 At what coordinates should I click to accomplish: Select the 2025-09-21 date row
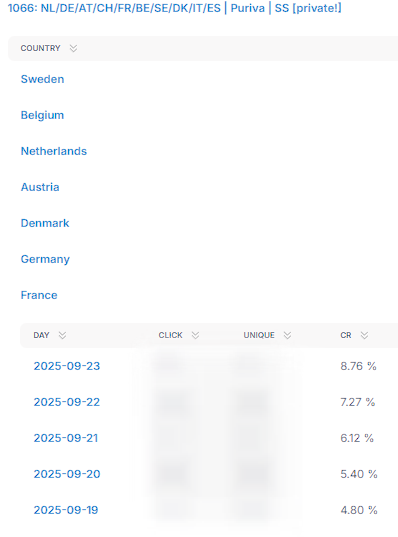(66, 438)
